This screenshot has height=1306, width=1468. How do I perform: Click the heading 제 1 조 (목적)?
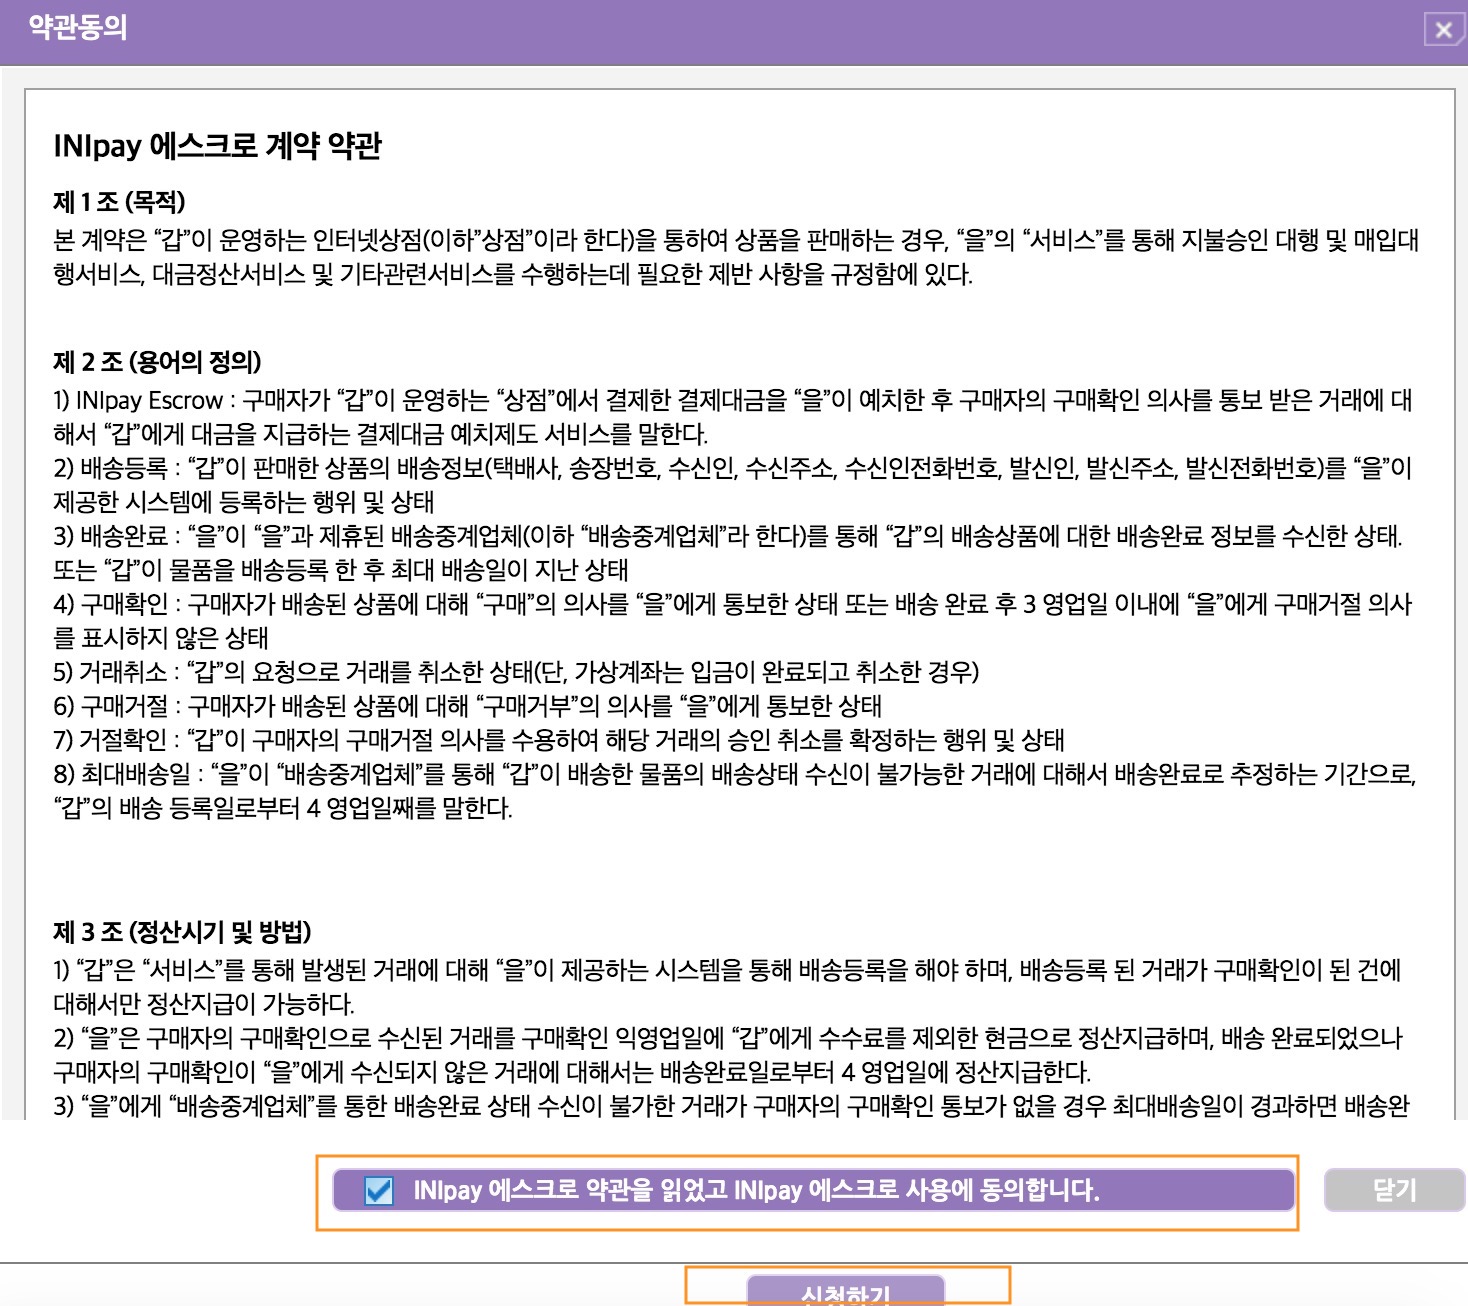coord(119,202)
